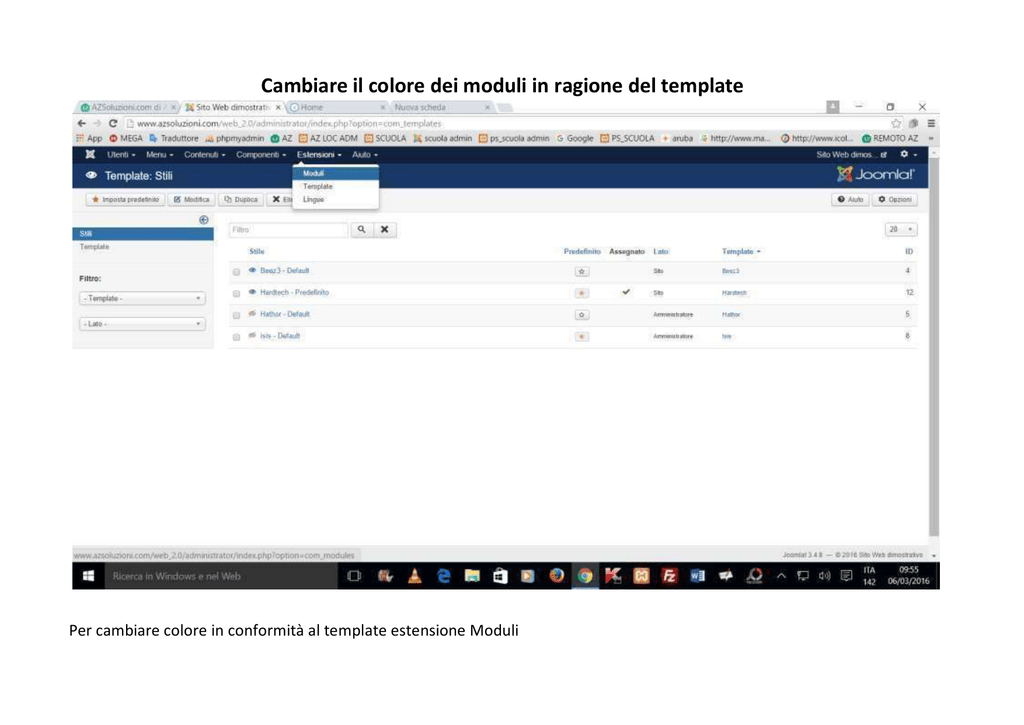Select Stili in the left sidebar
The height and width of the screenshot is (725, 1024).
[x=143, y=233]
